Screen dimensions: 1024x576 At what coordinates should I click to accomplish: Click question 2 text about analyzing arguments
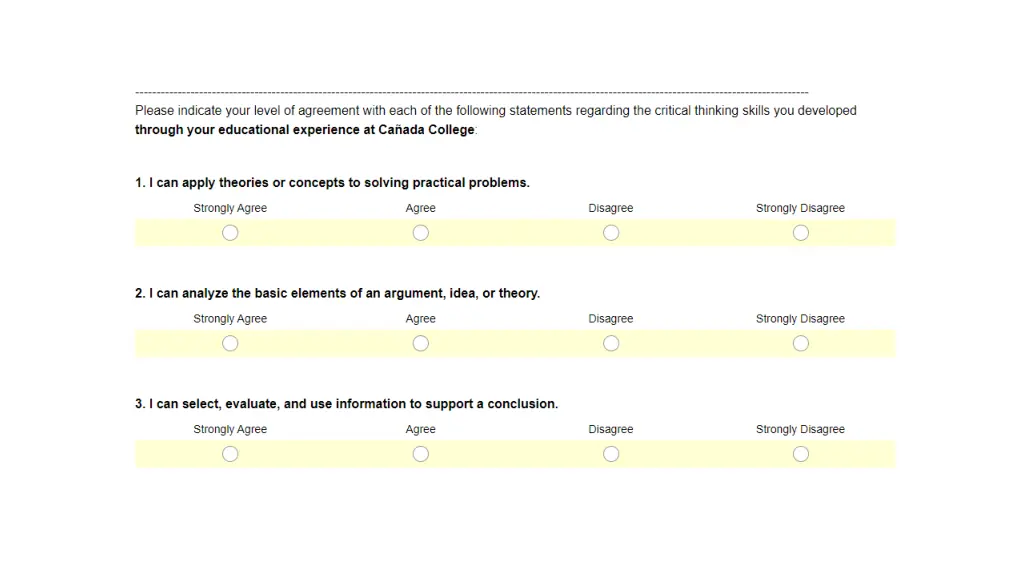coord(338,293)
